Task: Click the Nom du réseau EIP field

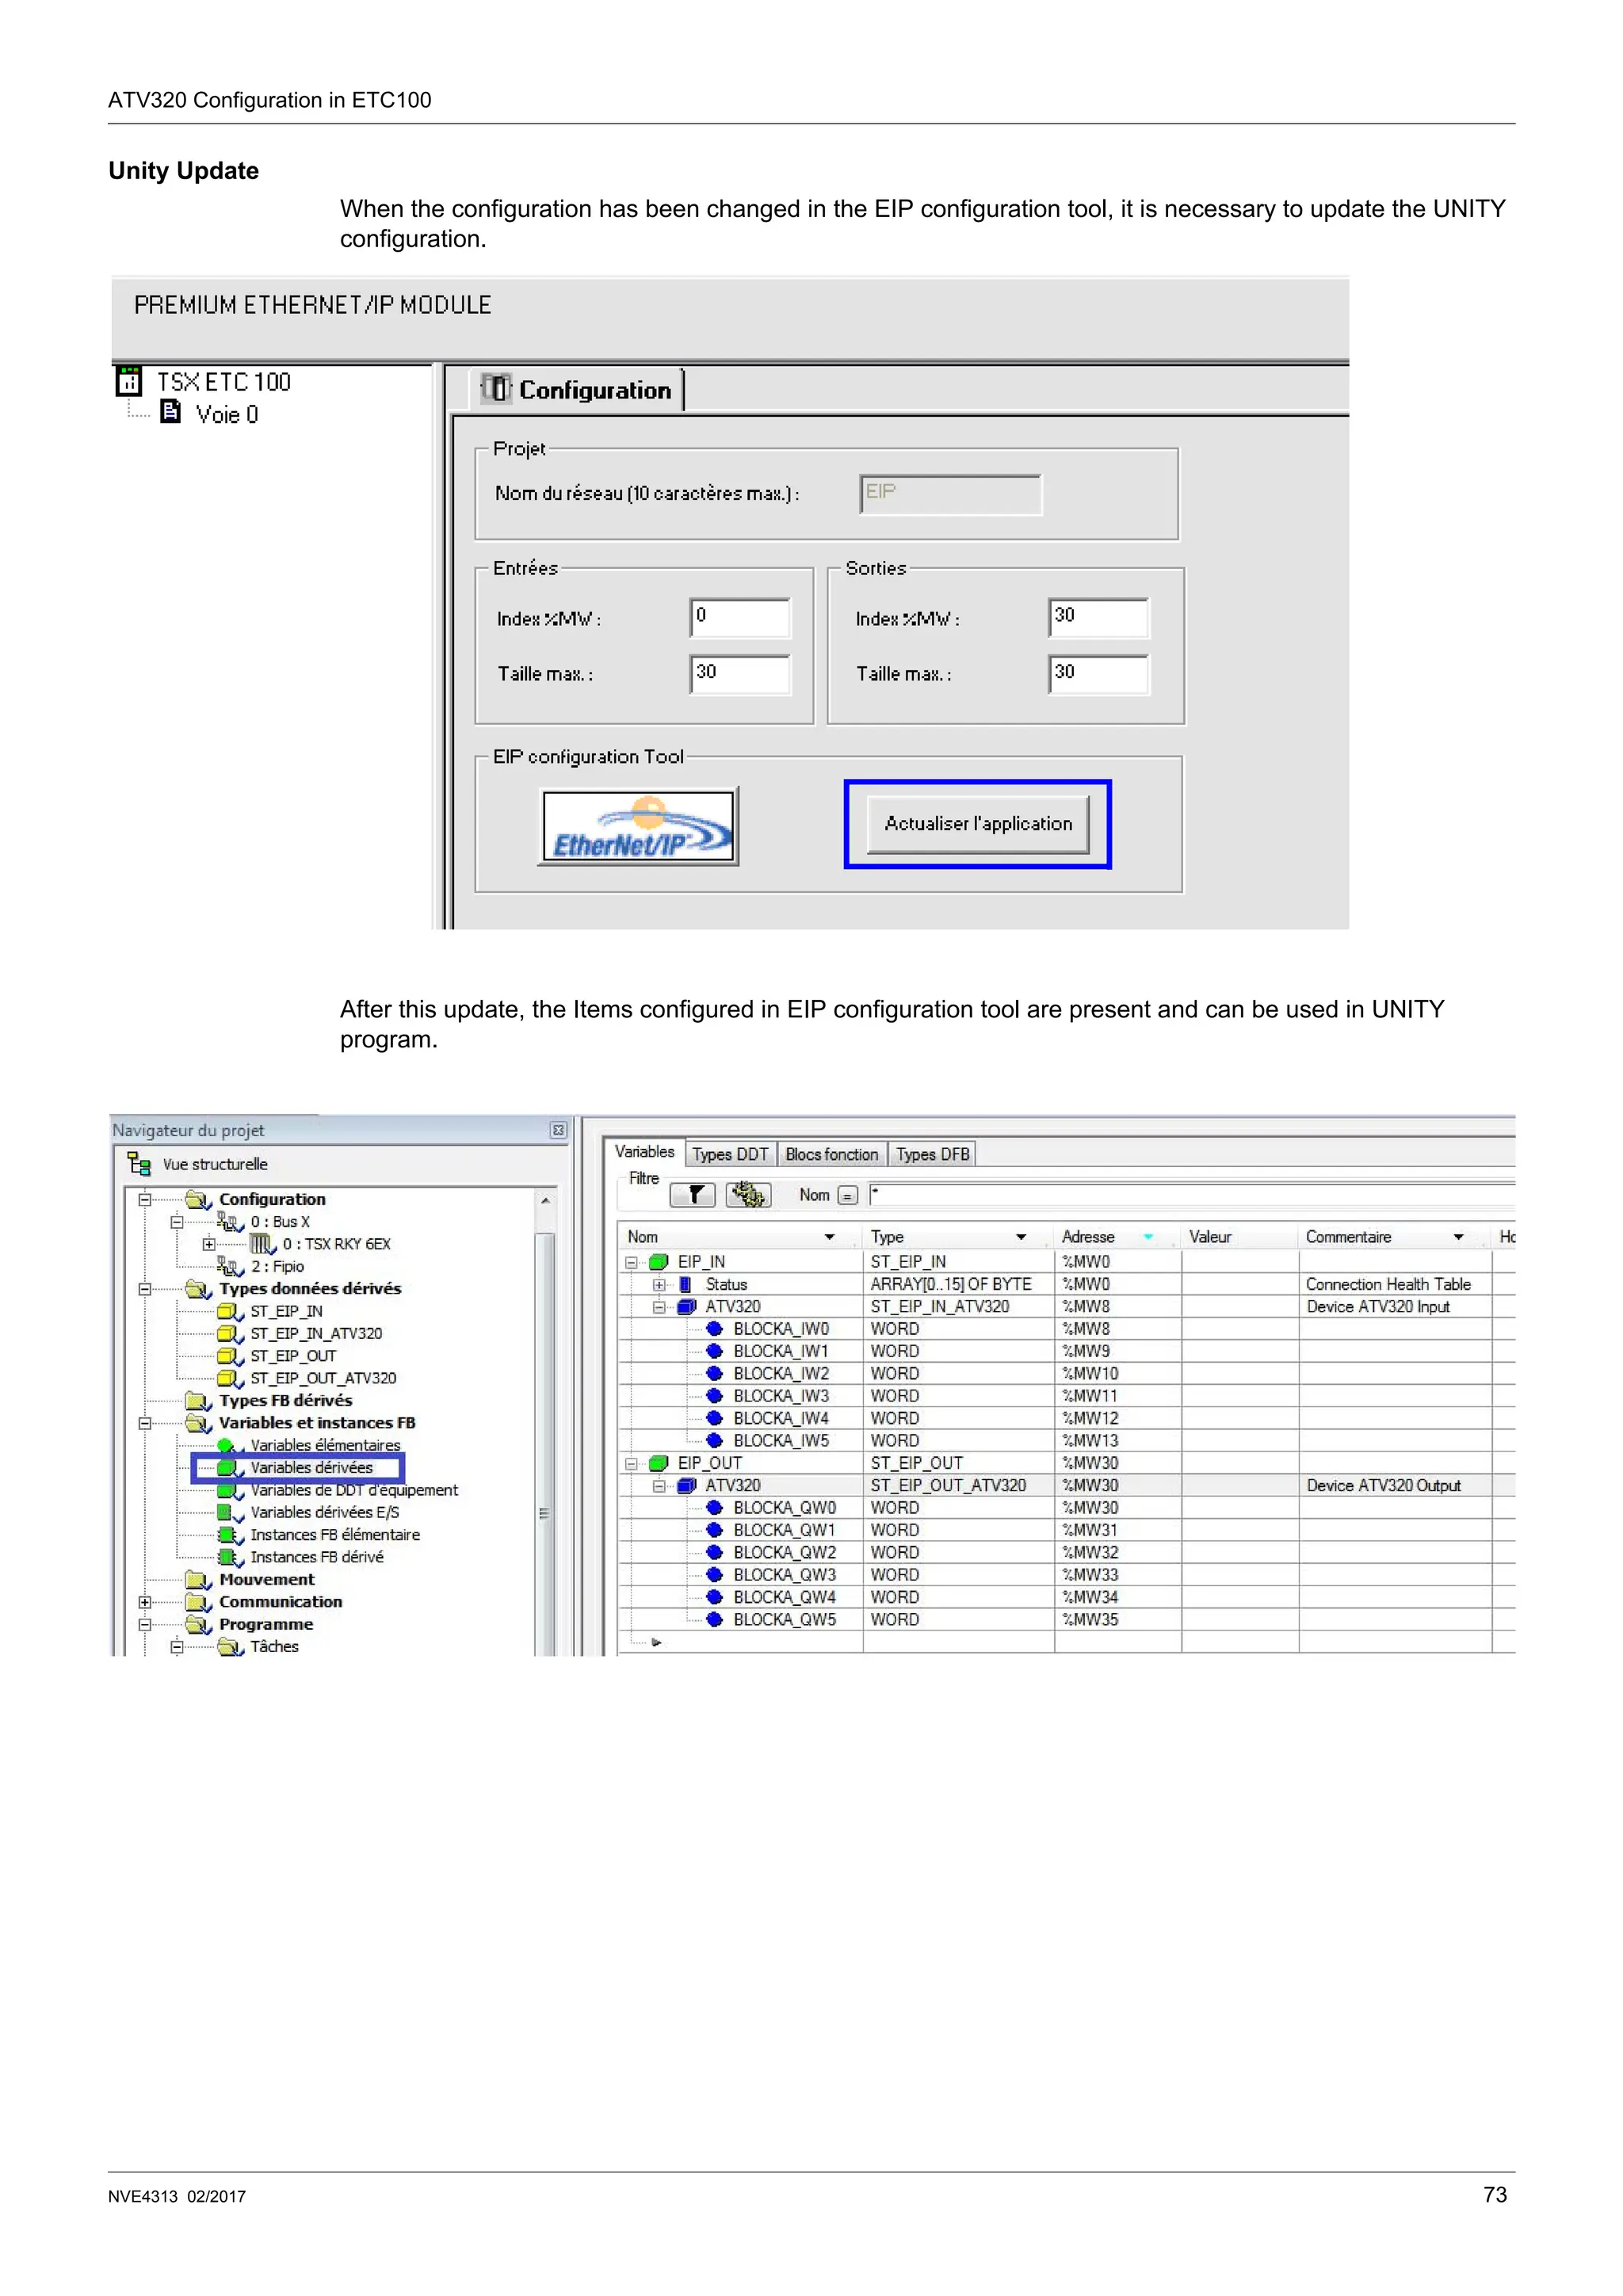Action: tap(950, 494)
